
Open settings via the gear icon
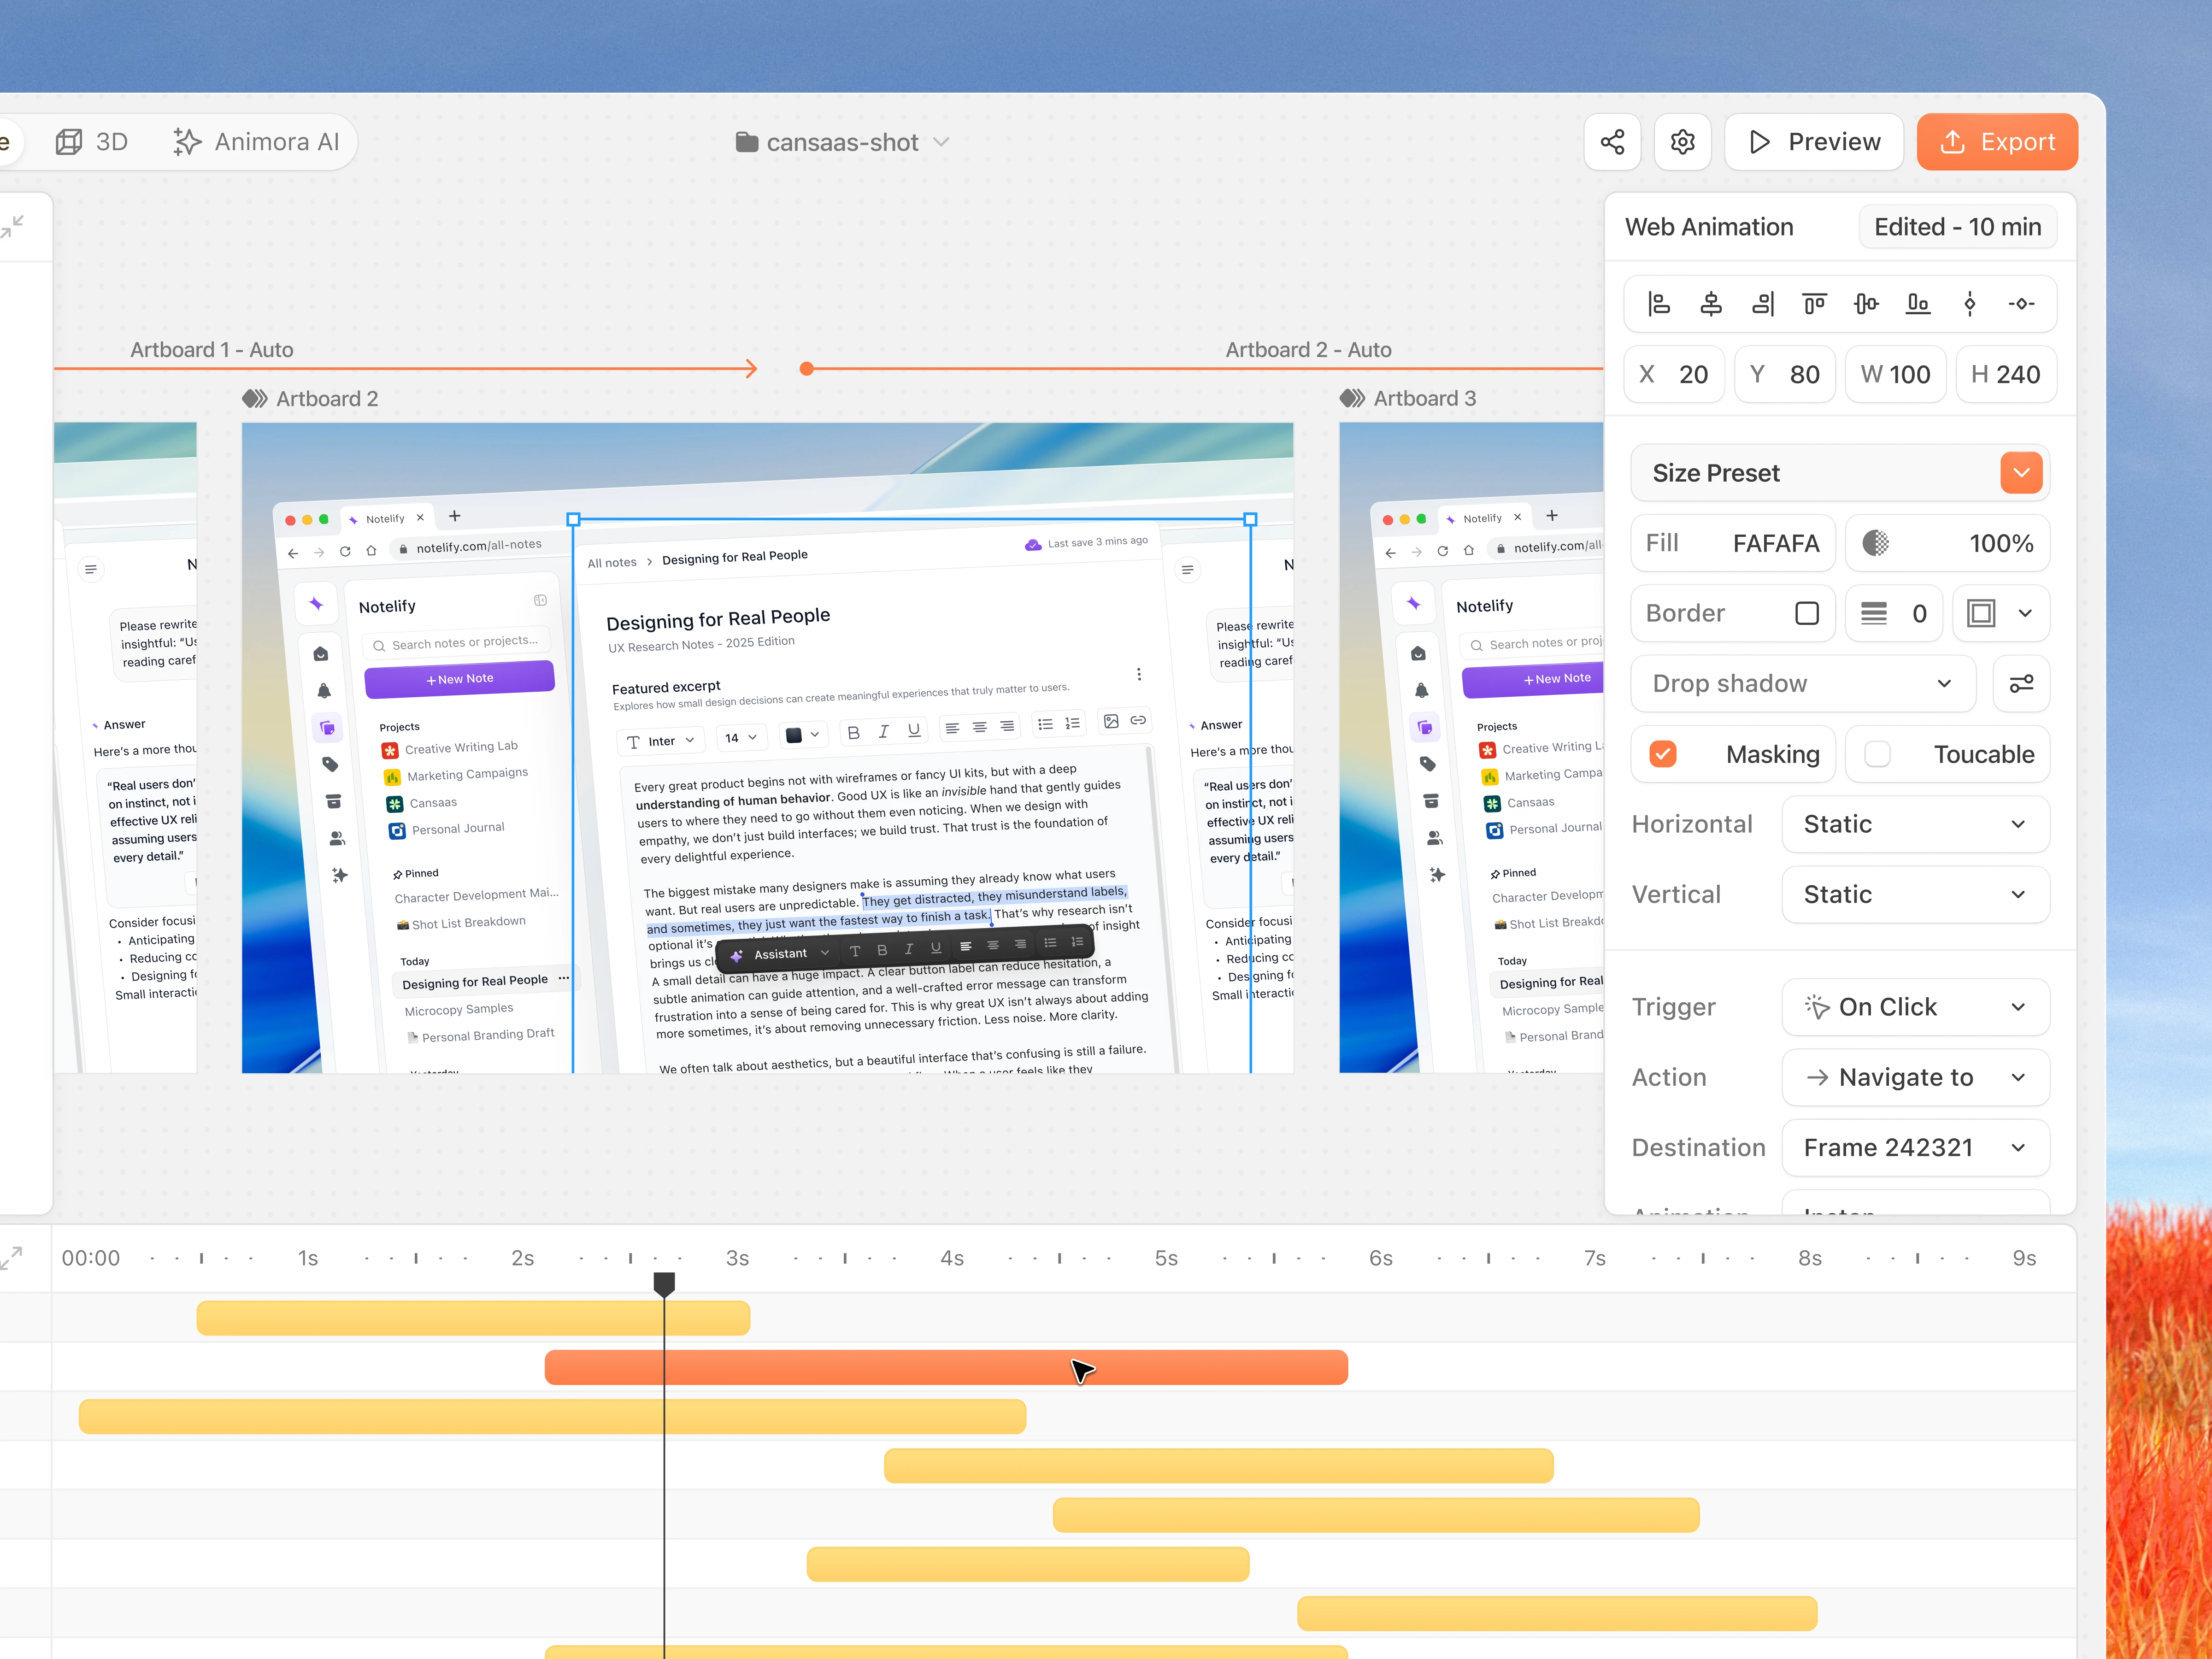point(1682,142)
